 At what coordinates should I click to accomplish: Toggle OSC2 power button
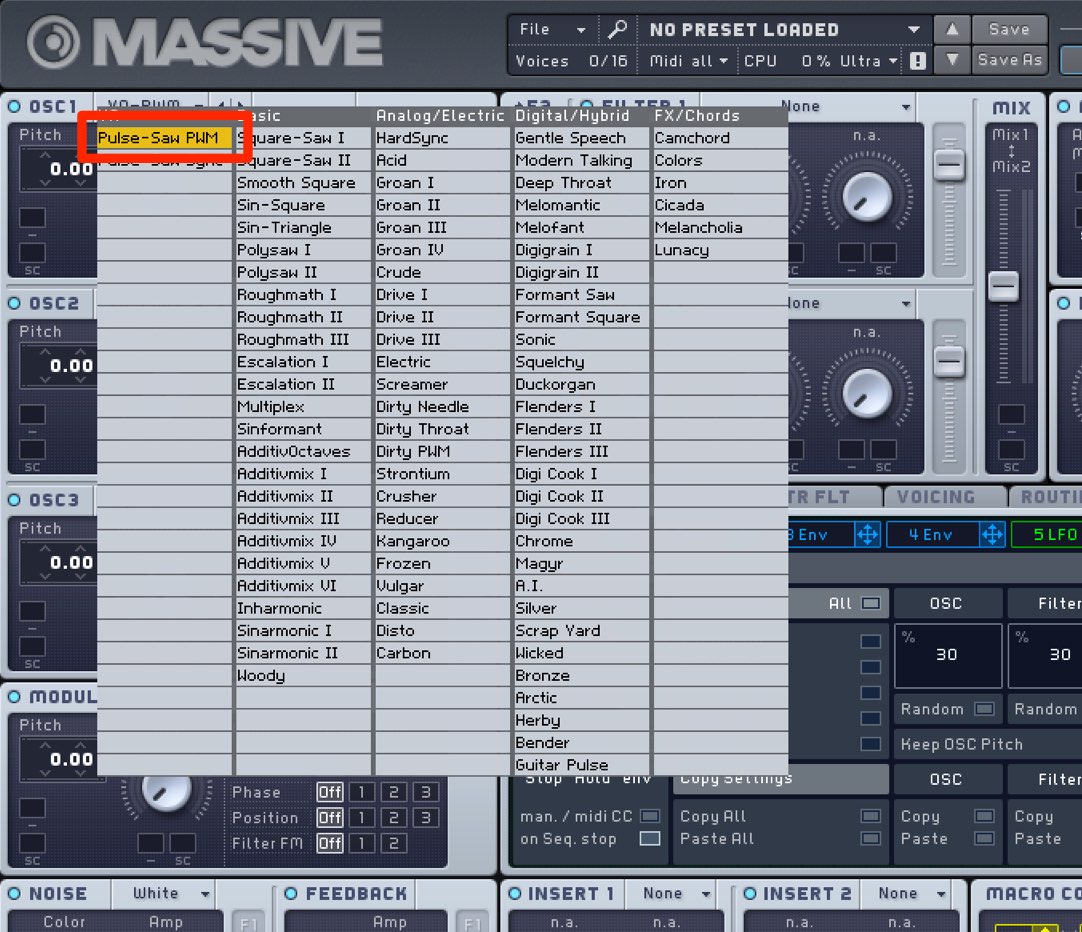click(x=14, y=303)
